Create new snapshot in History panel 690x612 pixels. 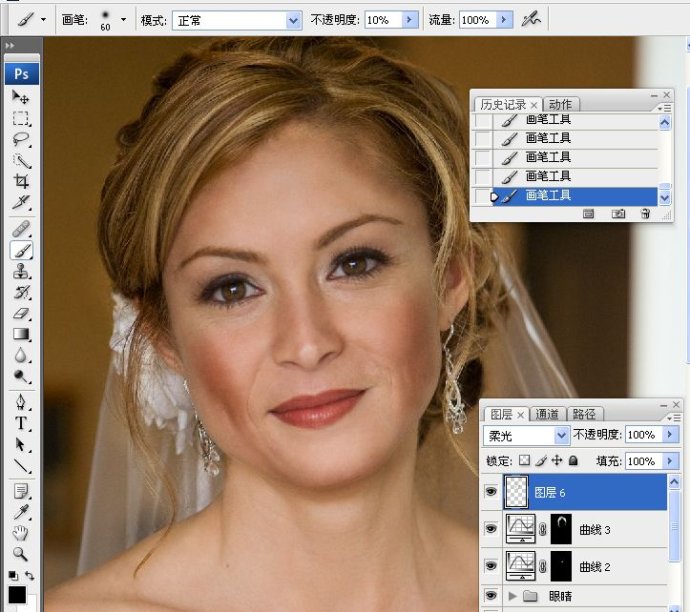[x=618, y=214]
